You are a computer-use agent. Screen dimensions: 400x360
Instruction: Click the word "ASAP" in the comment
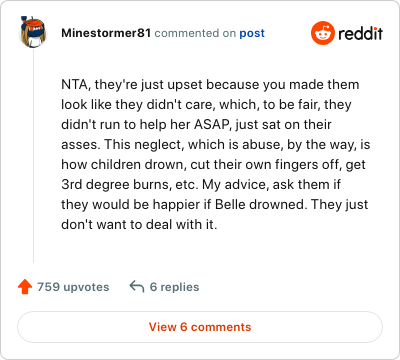pyautogui.click(x=212, y=125)
